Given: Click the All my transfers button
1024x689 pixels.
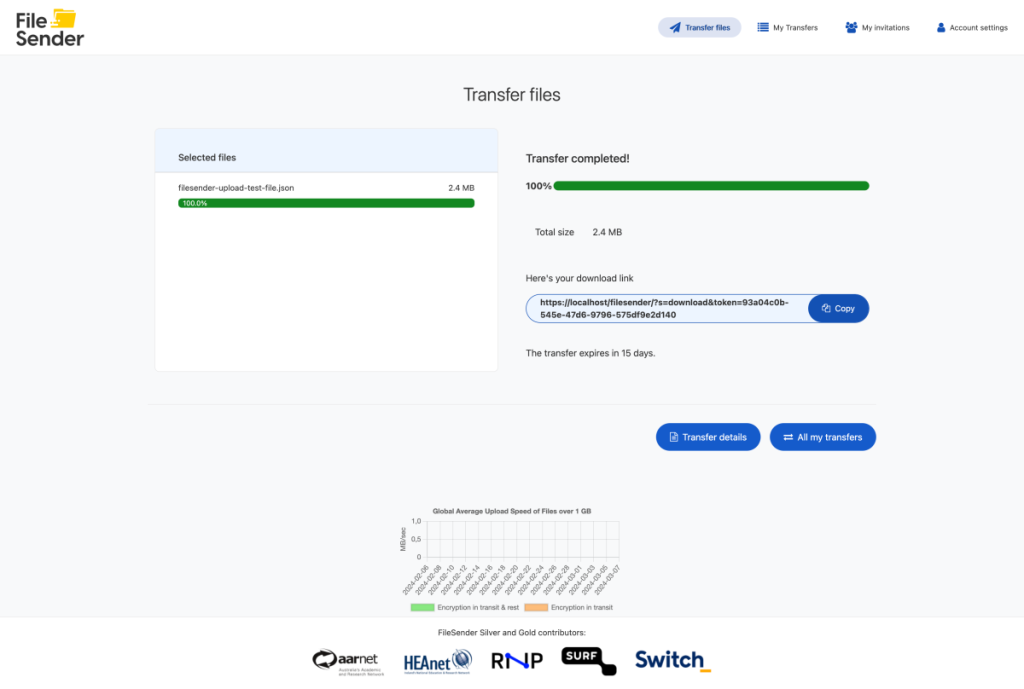Looking at the screenshot, I should tap(822, 437).
